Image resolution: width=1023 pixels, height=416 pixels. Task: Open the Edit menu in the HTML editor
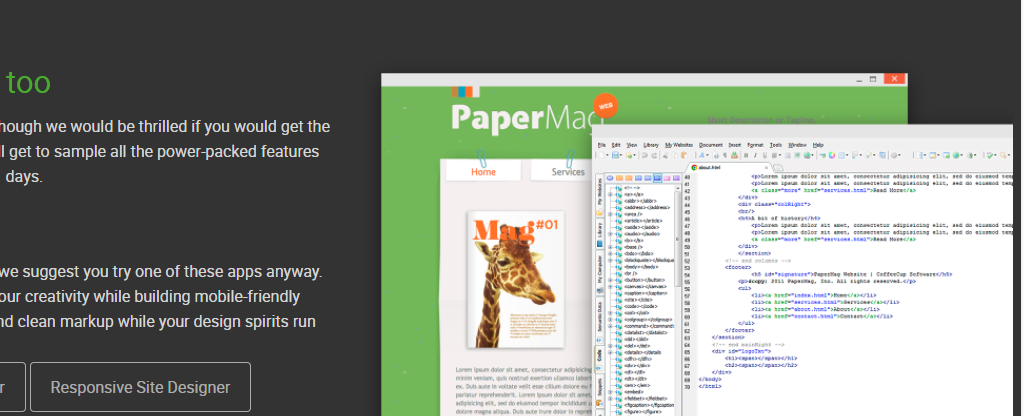616,145
